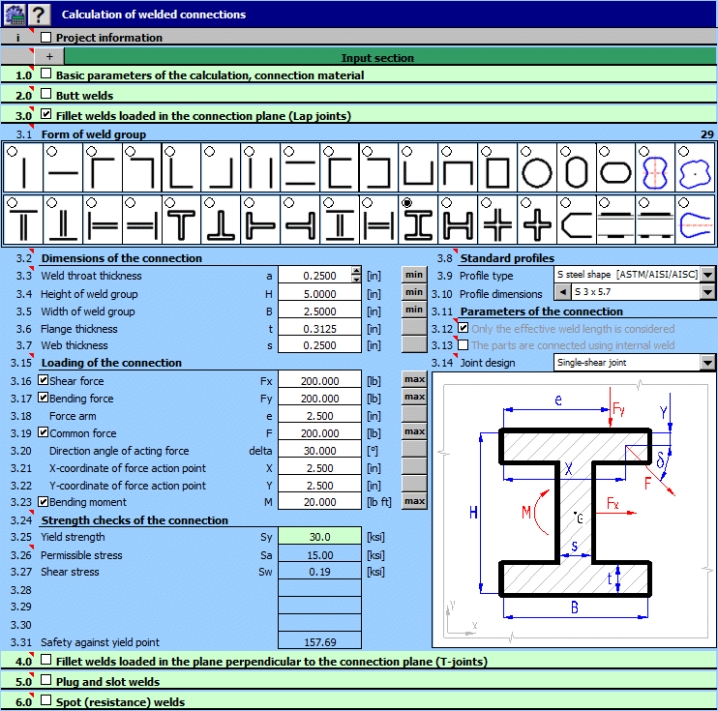Viewport: 718px width, 711px height.
Task: Uncheck the Shear force checkbox
Action: 43,381
